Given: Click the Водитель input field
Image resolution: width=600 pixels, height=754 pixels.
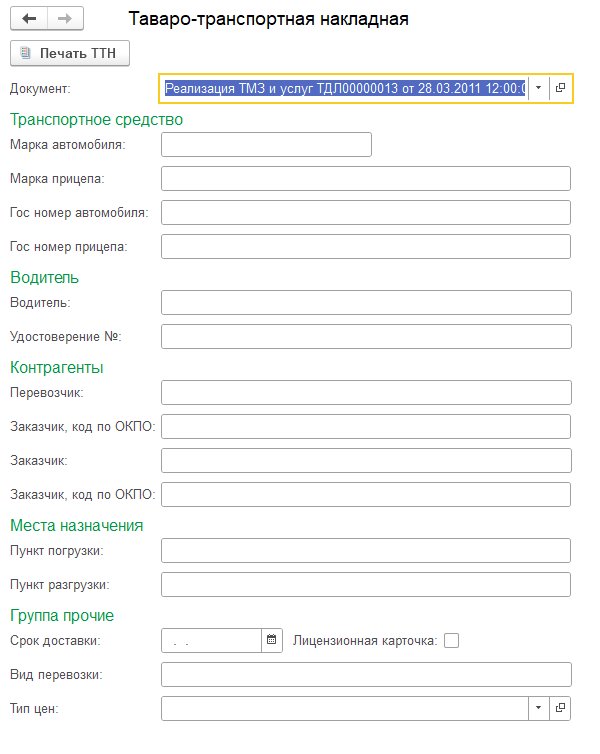Looking at the screenshot, I should point(365,302).
